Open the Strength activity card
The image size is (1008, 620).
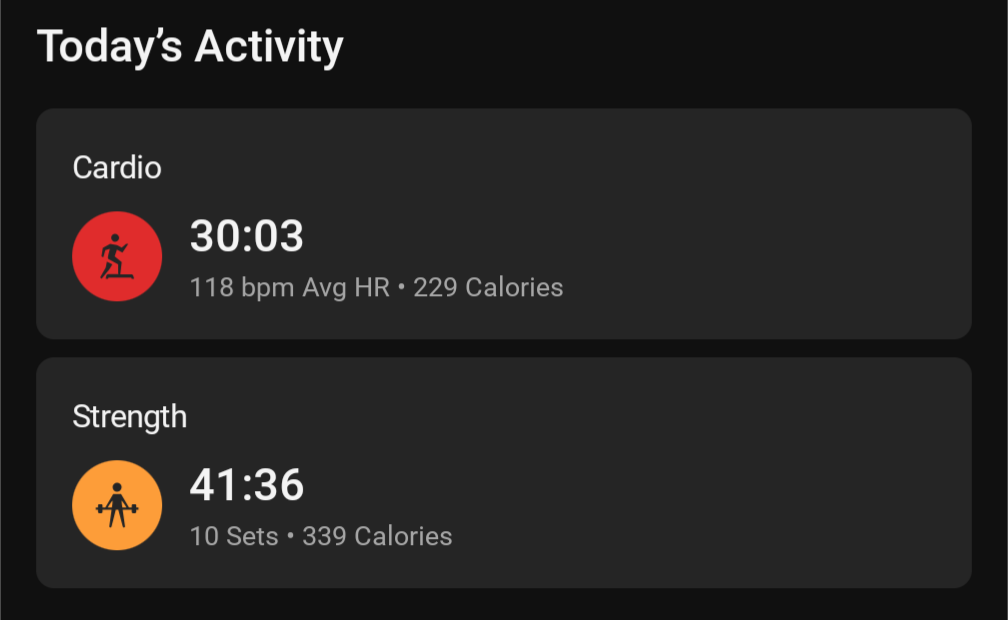(503, 473)
